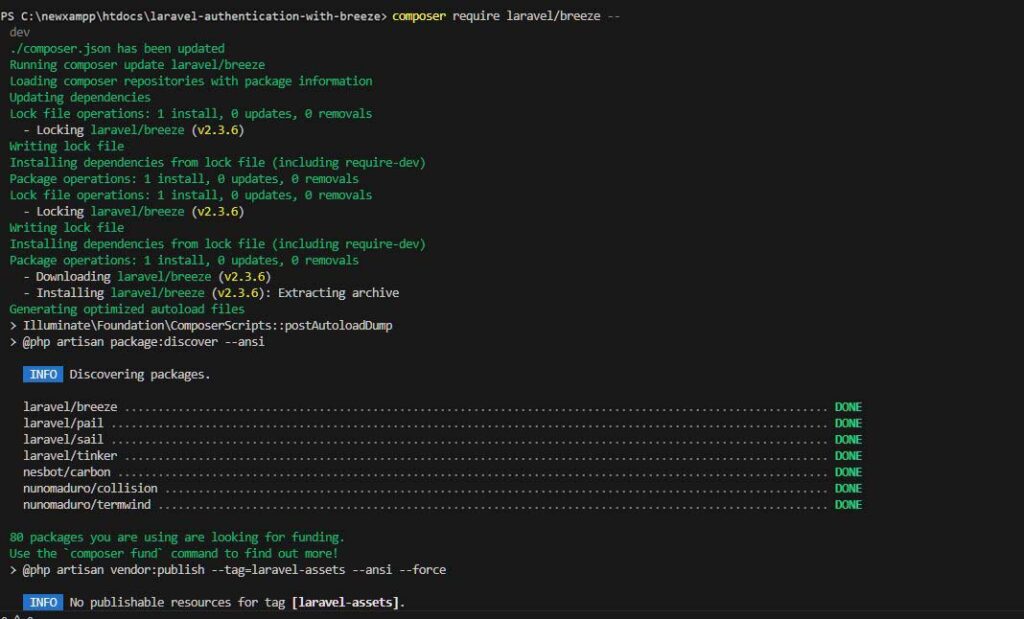Image resolution: width=1024 pixels, height=619 pixels.
Task: Click the '@php artisan vendor:publish --tag=laravel-assets' line
Action: pos(228,569)
